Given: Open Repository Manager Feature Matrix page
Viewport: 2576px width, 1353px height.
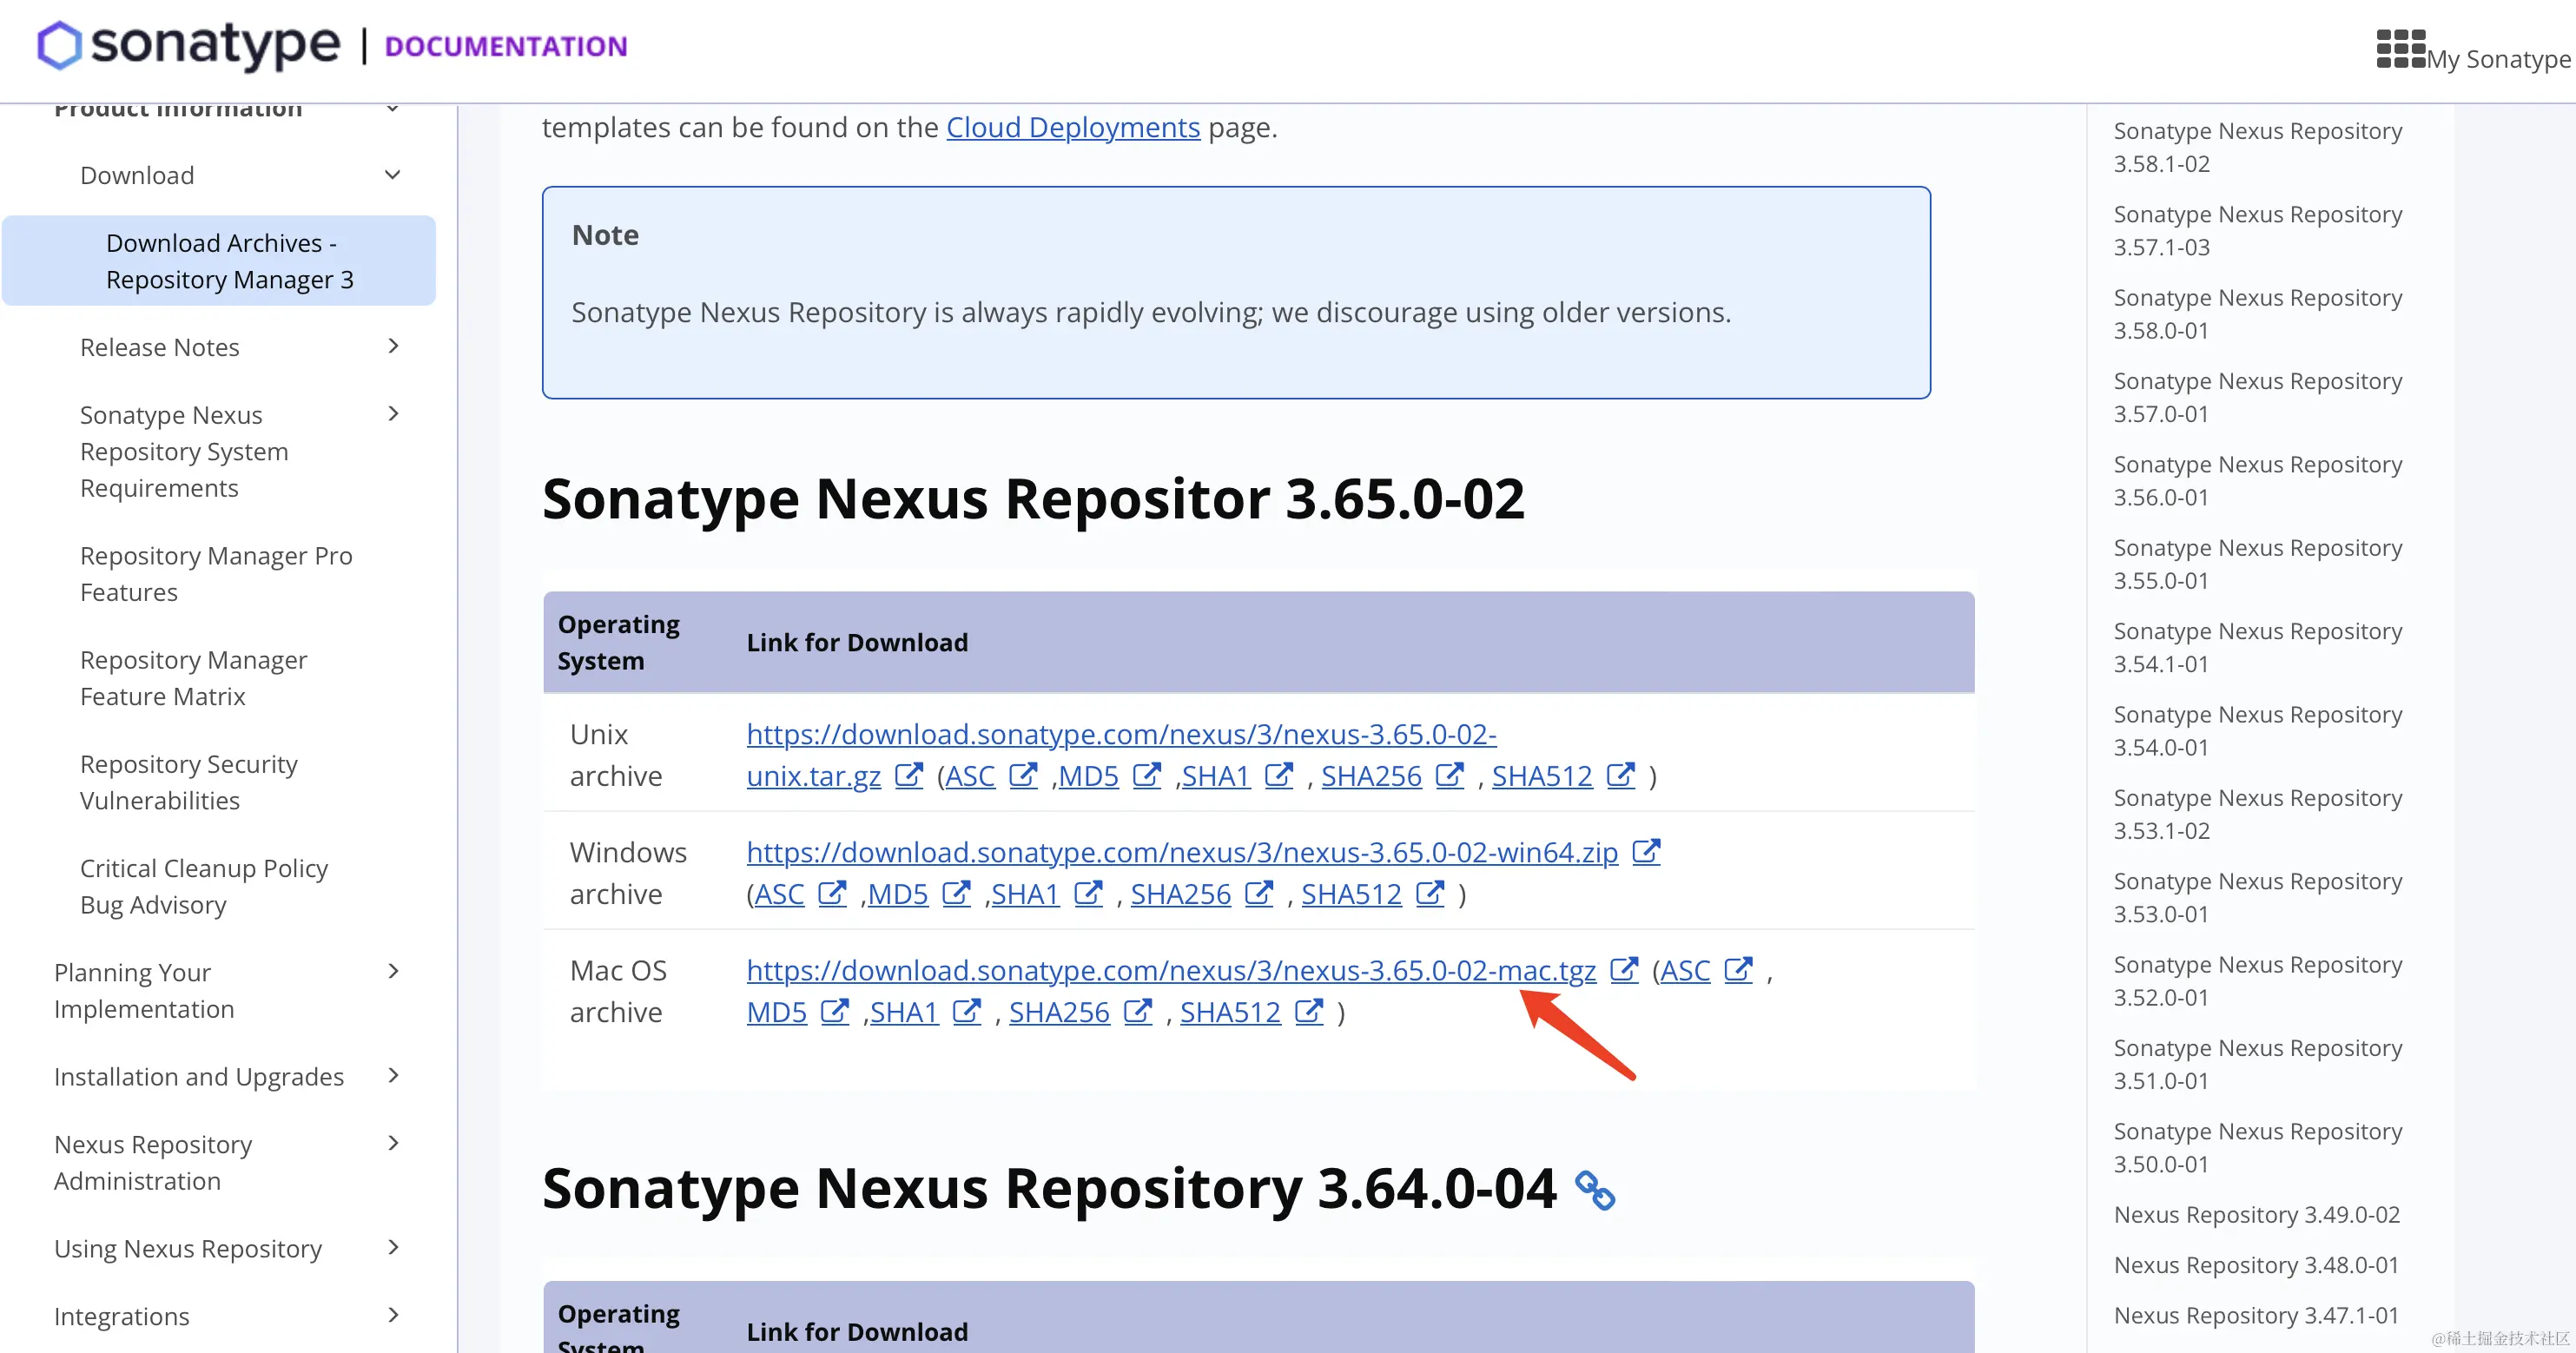Looking at the screenshot, I should pos(193,678).
